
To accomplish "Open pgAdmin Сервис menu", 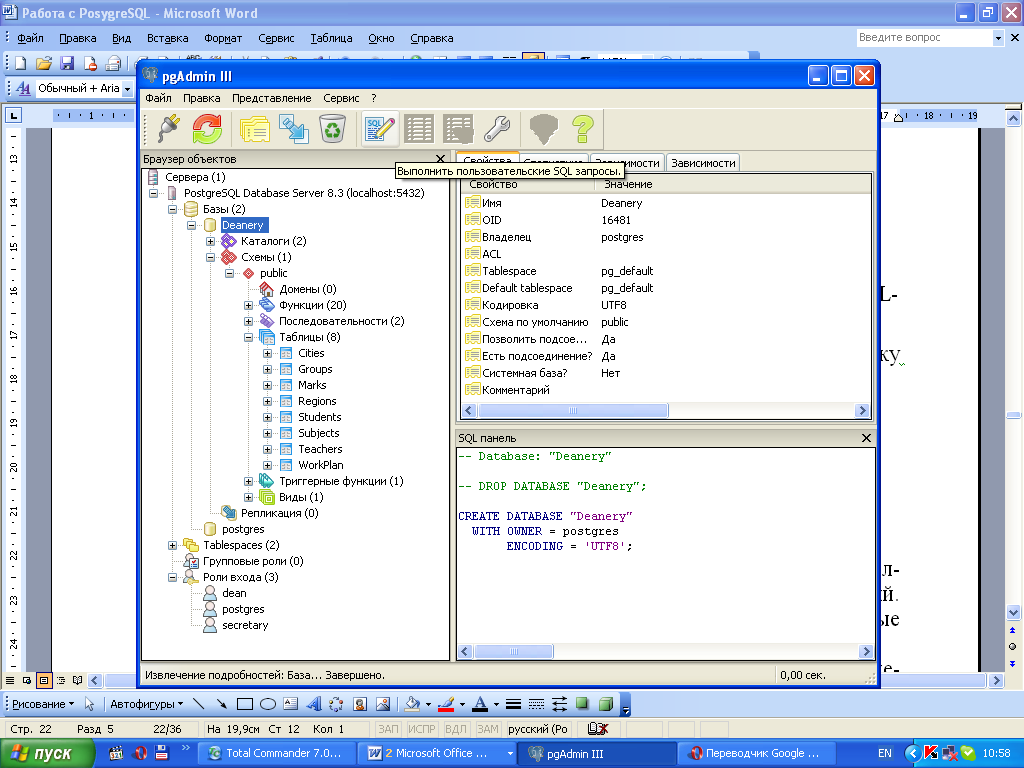I will 341,98.
